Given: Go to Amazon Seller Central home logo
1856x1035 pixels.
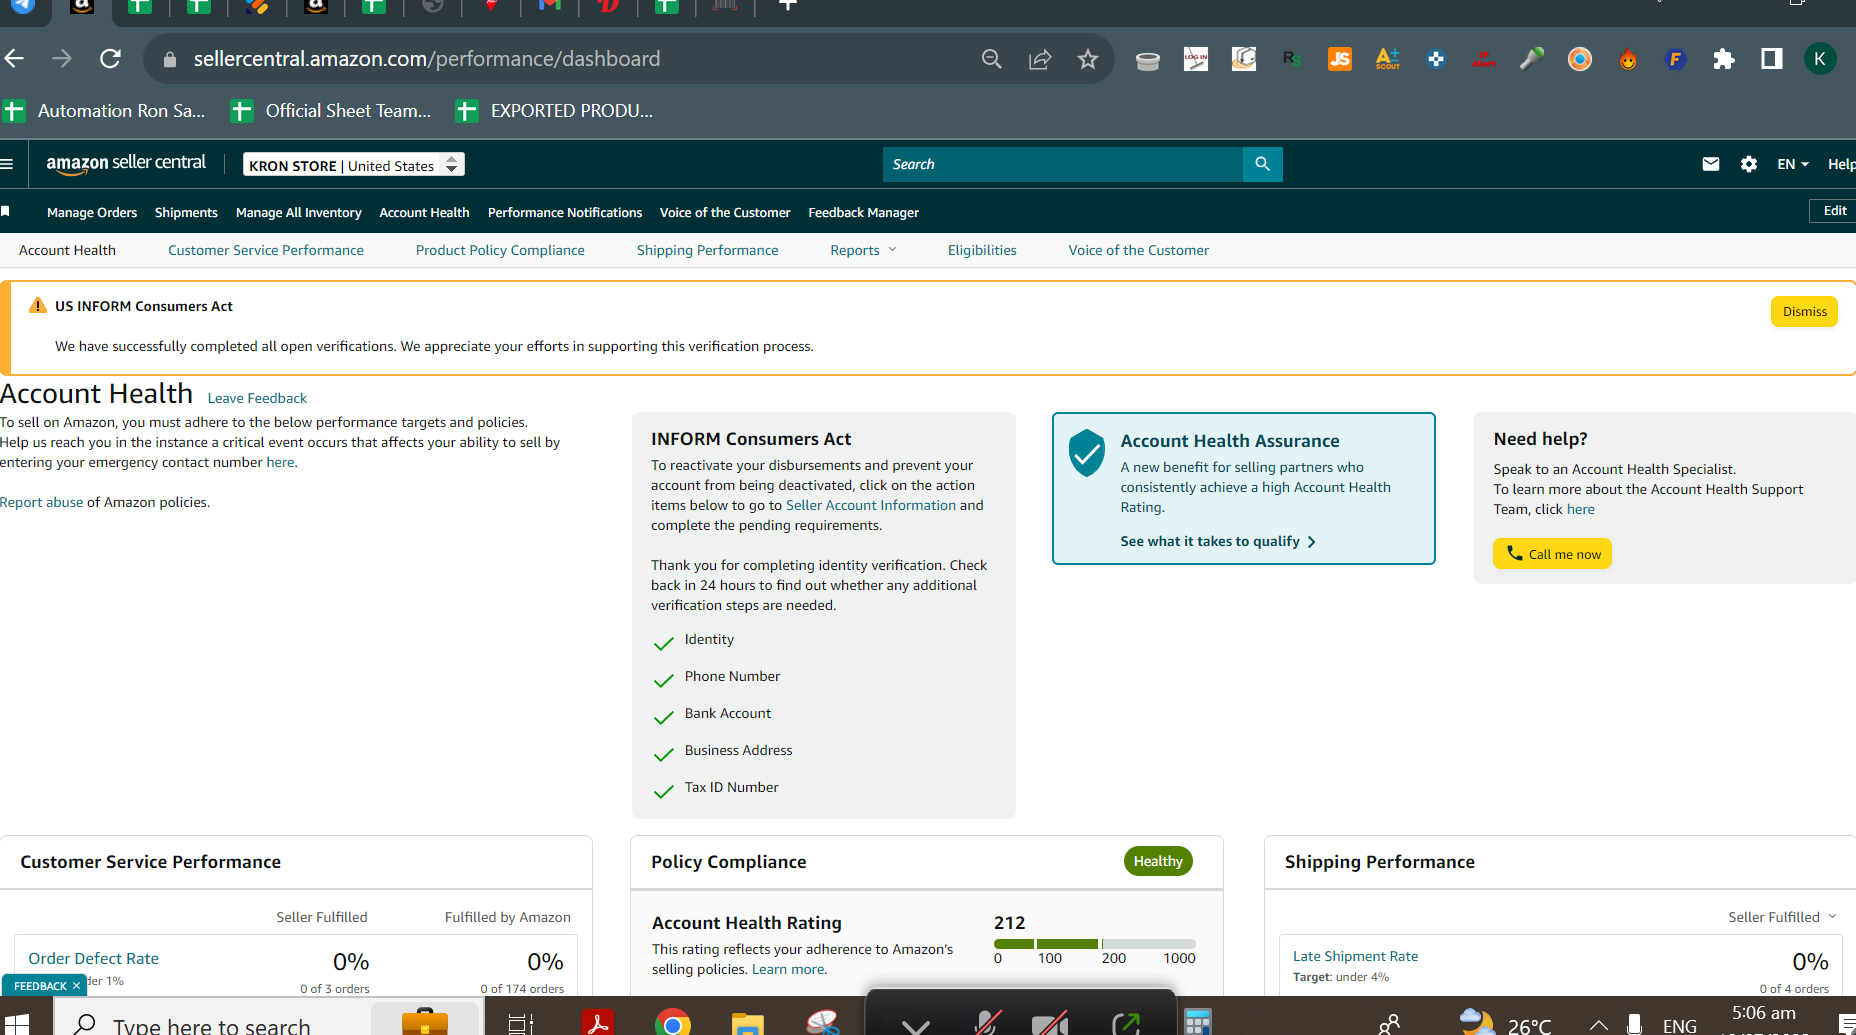Looking at the screenshot, I should click(x=126, y=164).
